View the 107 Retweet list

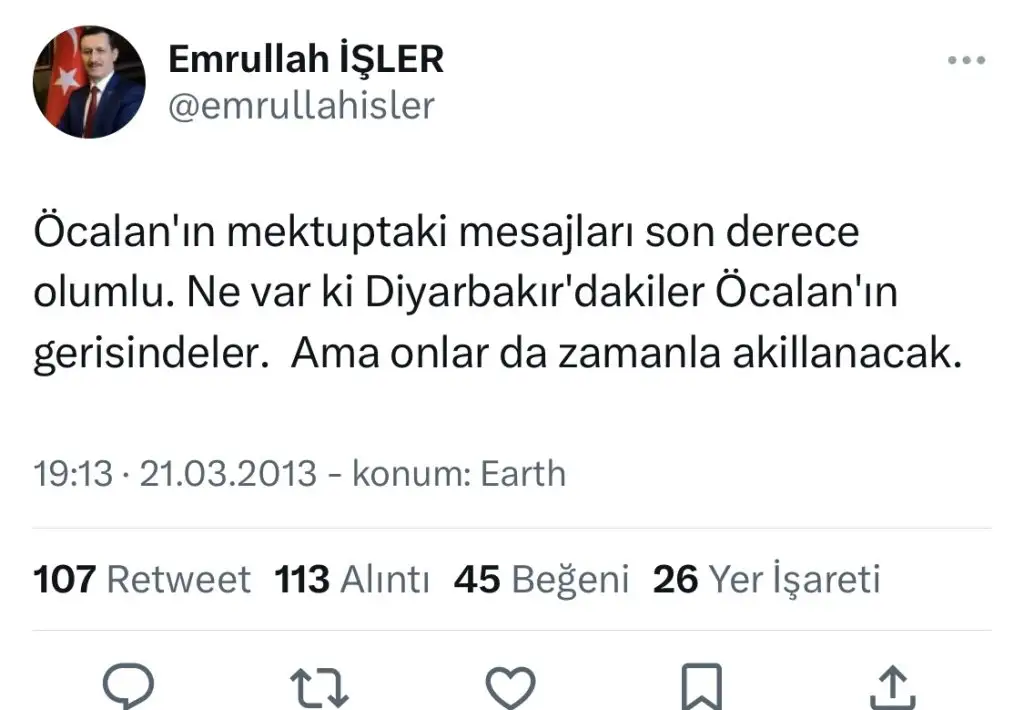[x=143, y=579]
